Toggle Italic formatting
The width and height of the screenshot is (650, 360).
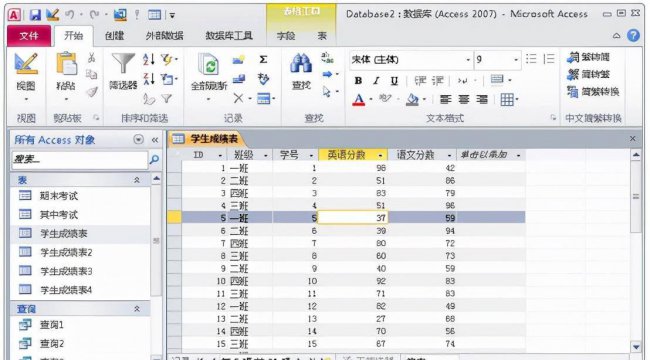coord(376,81)
